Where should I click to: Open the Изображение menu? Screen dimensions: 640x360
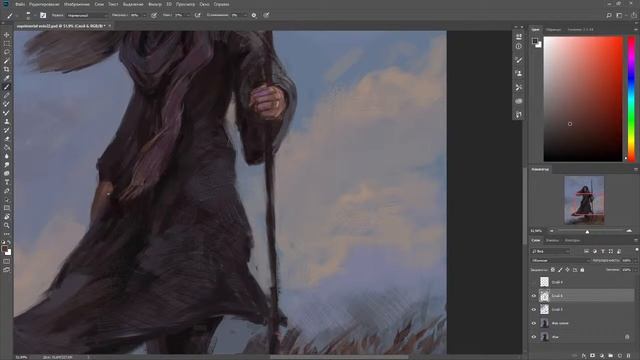[77, 4]
